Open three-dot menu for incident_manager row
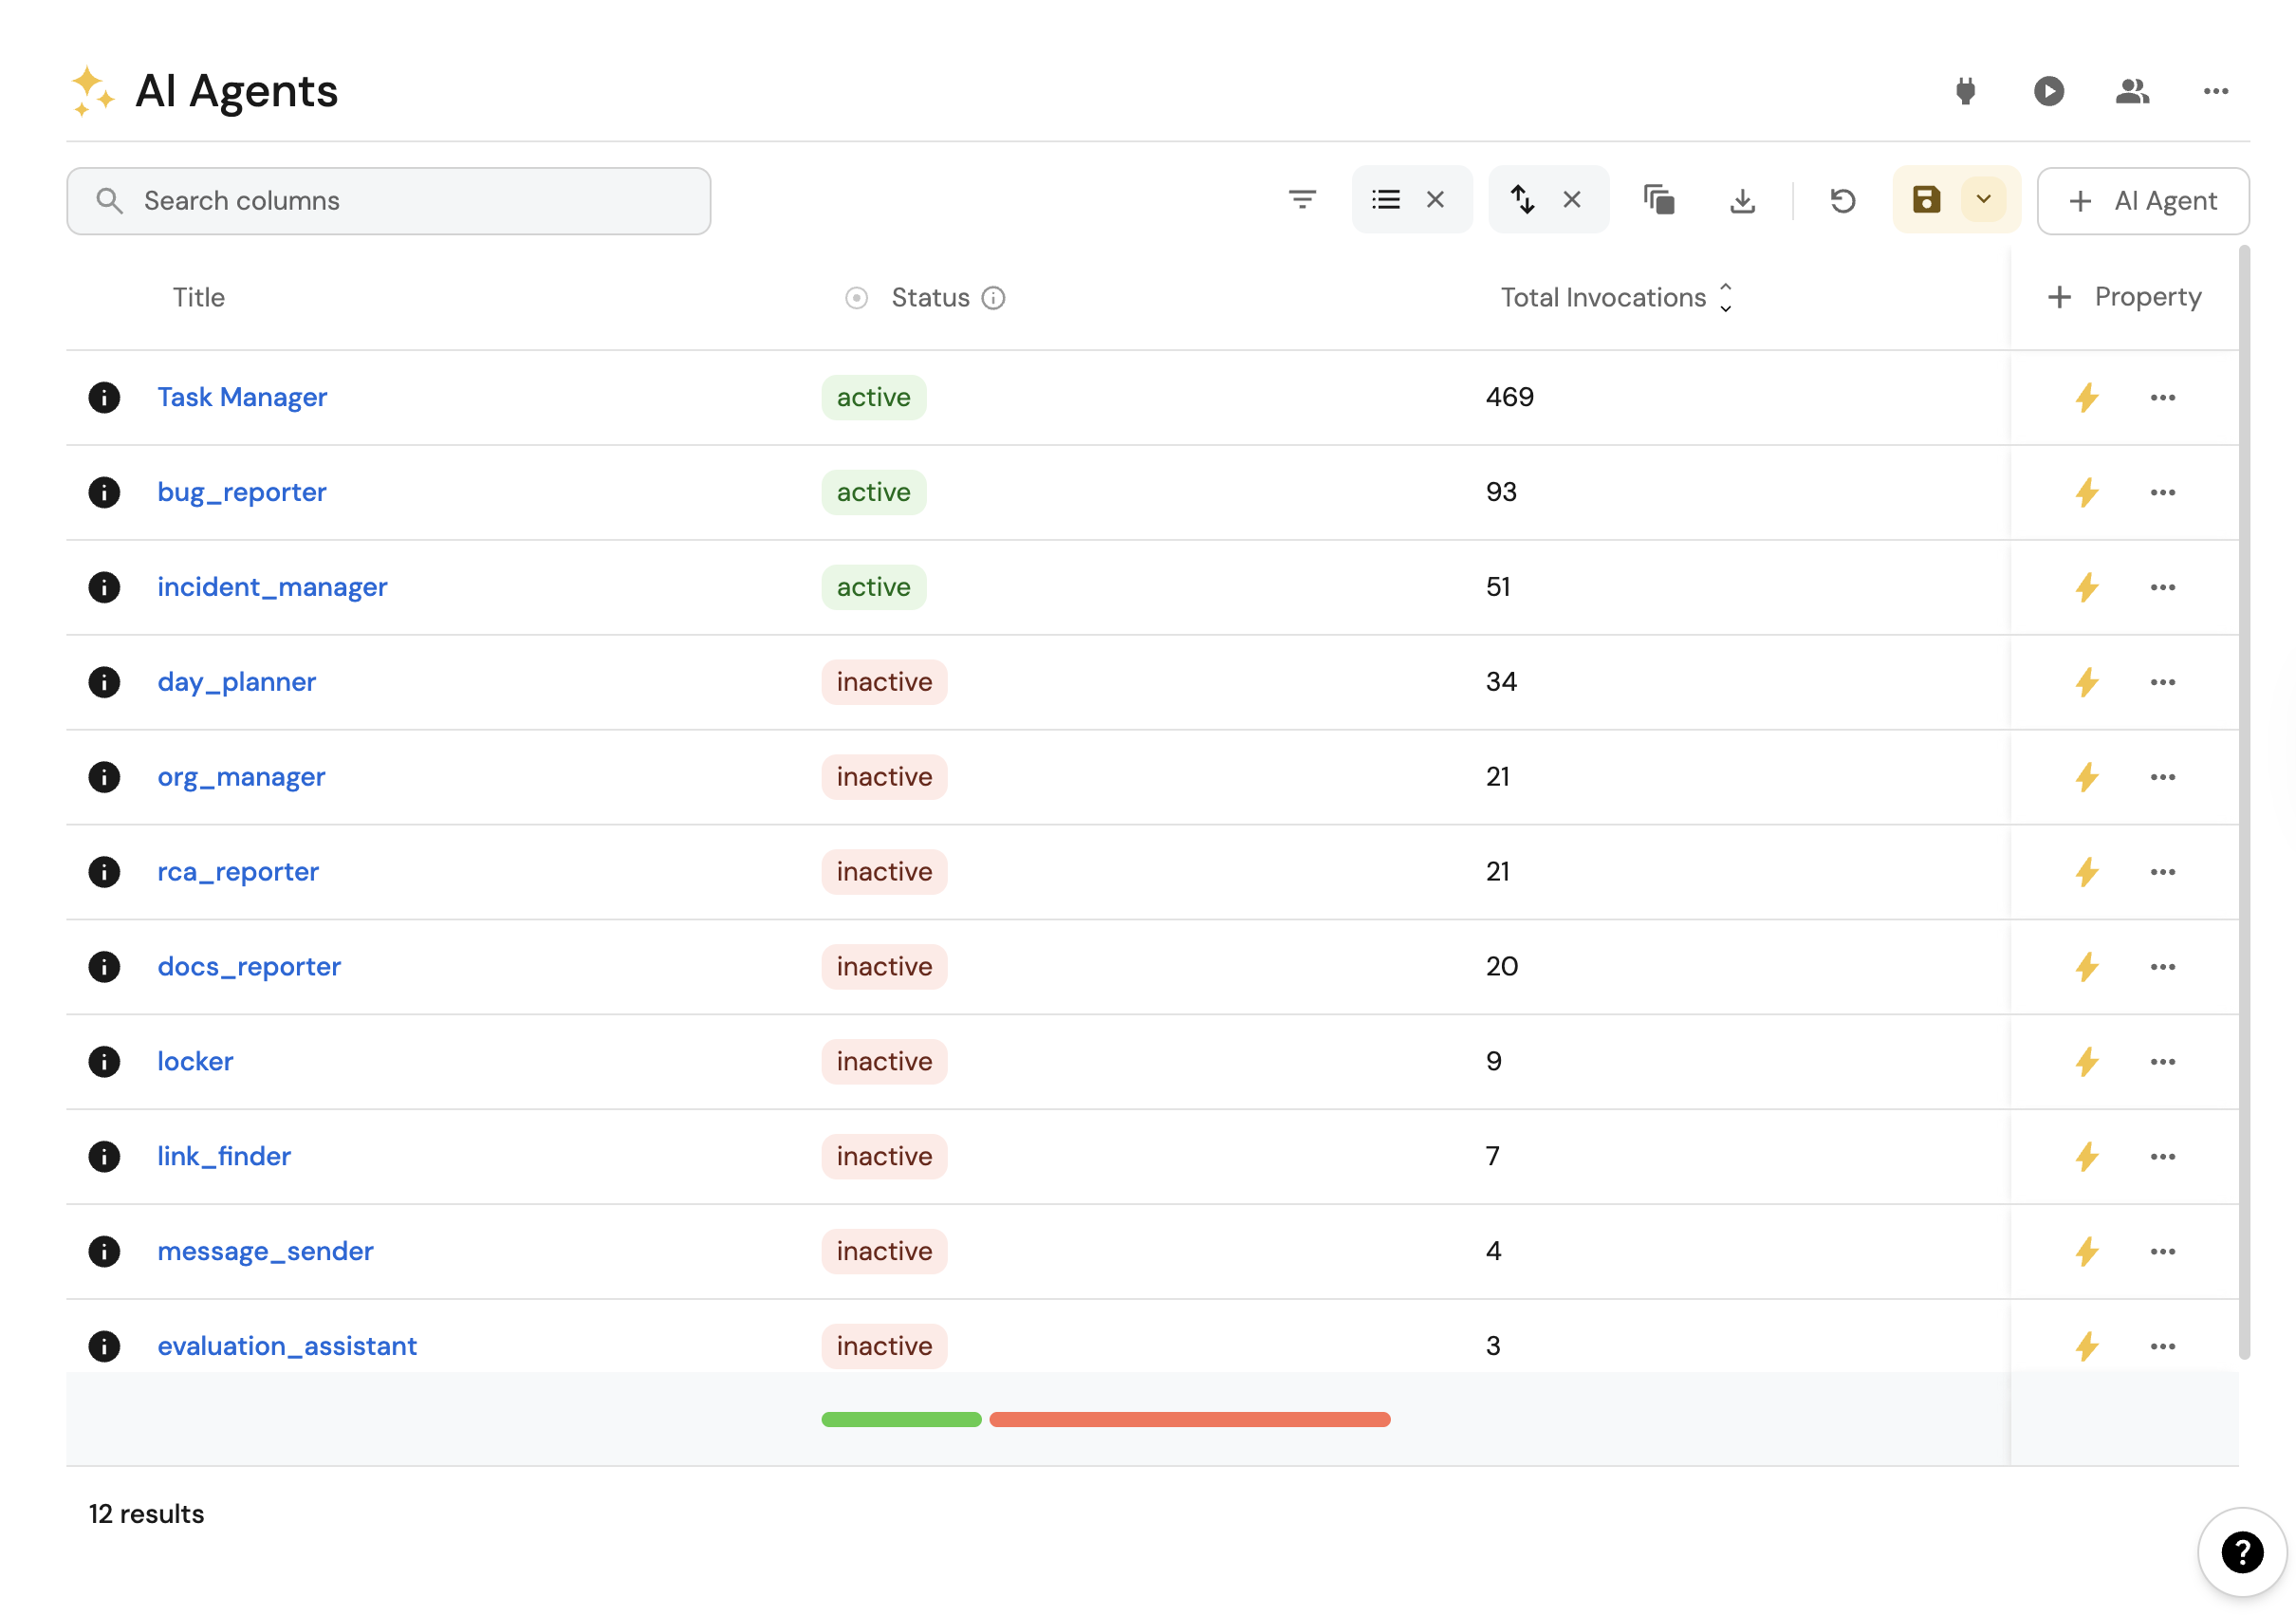 (2162, 587)
